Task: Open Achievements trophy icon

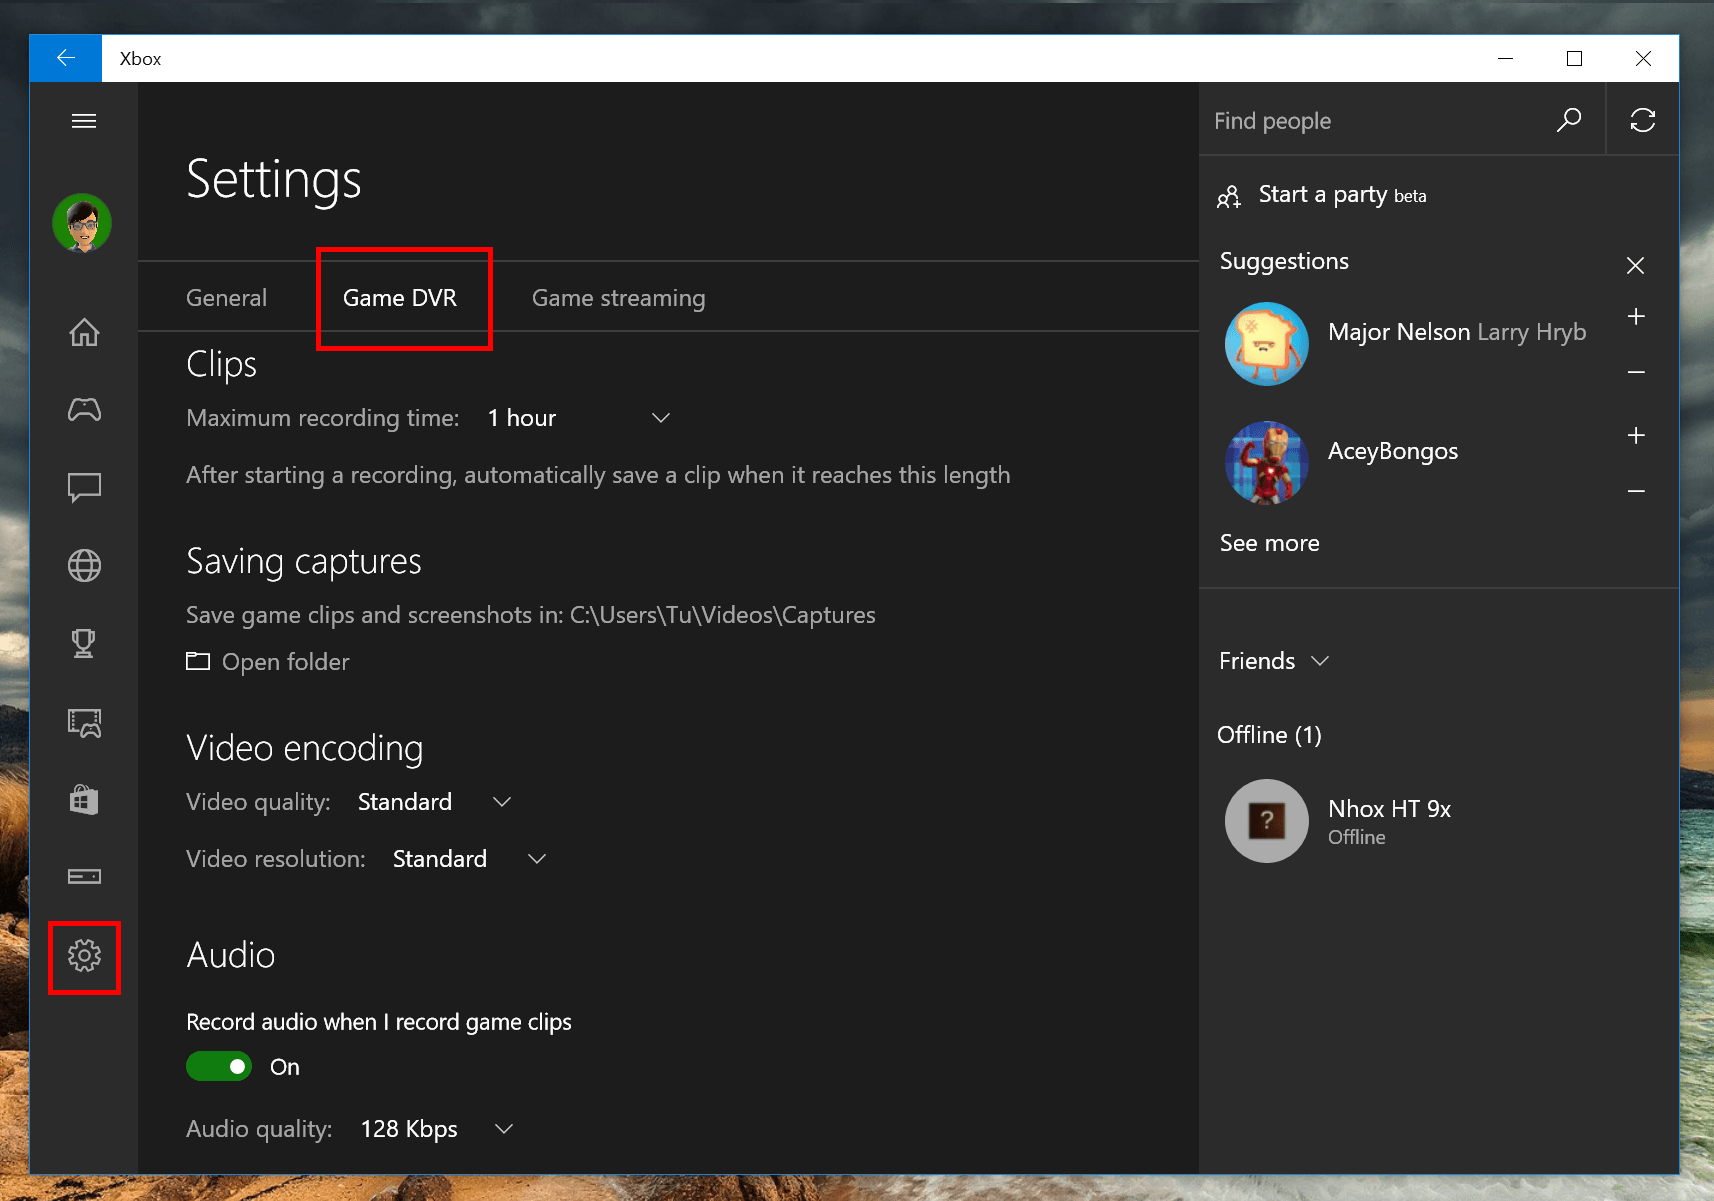Action: pos(84,643)
